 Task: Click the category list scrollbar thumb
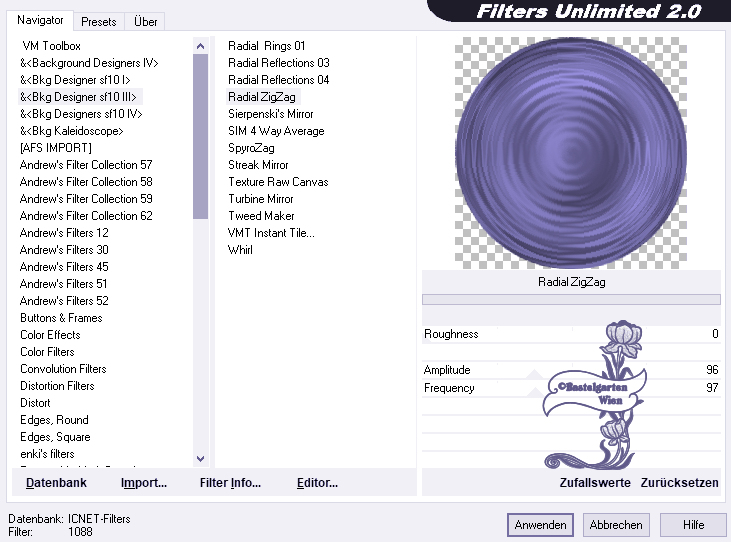(200, 136)
